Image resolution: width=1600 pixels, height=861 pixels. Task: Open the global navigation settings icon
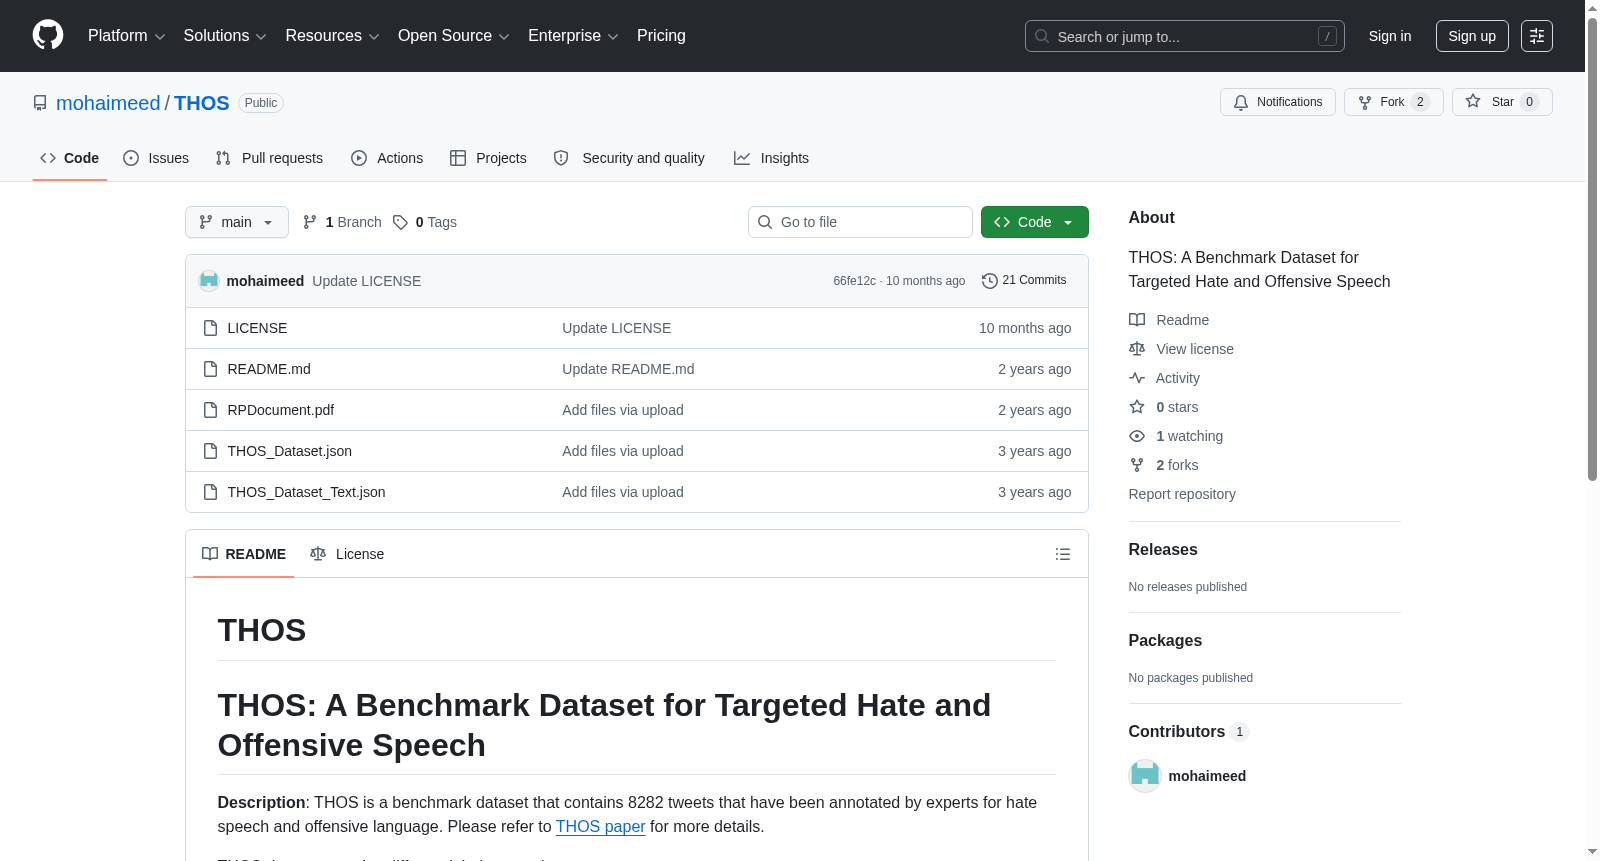pyautogui.click(x=1537, y=36)
